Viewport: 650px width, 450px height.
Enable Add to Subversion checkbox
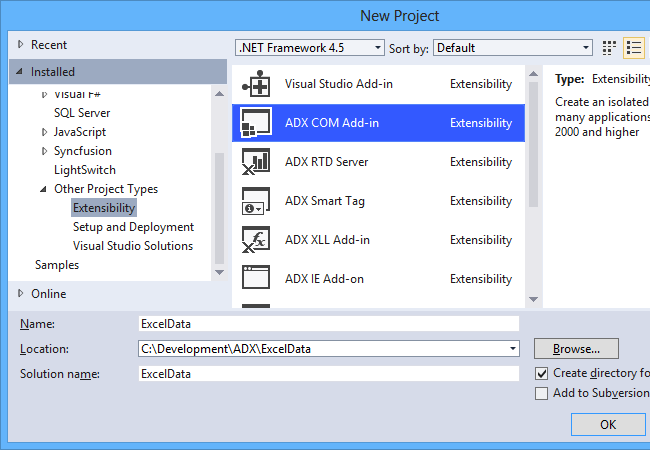pos(541,393)
